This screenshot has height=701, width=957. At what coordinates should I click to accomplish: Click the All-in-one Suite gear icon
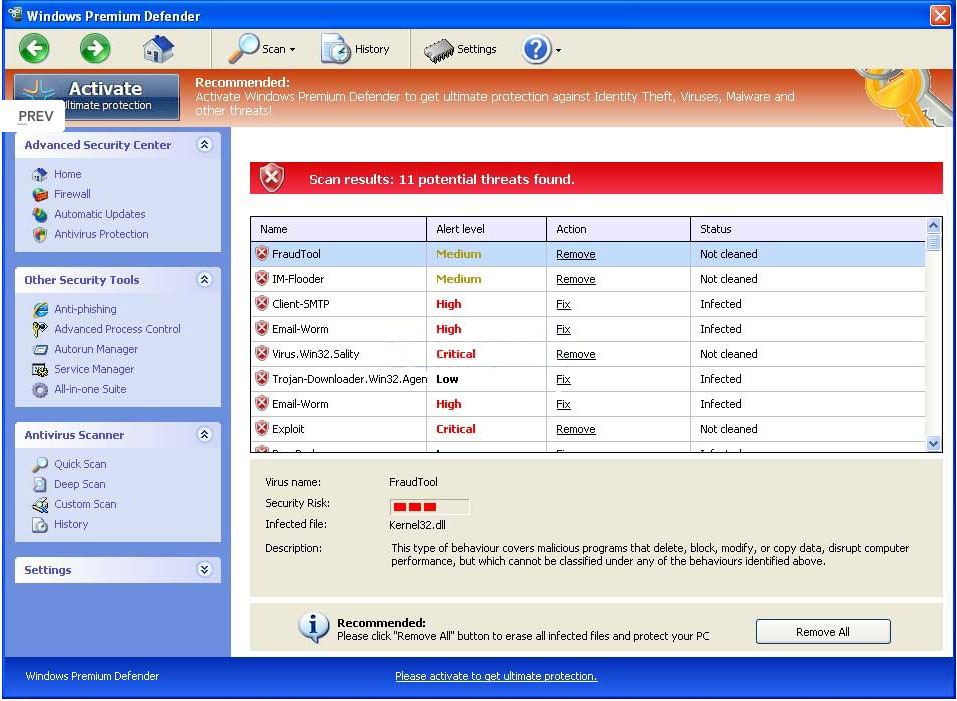(x=40, y=390)
